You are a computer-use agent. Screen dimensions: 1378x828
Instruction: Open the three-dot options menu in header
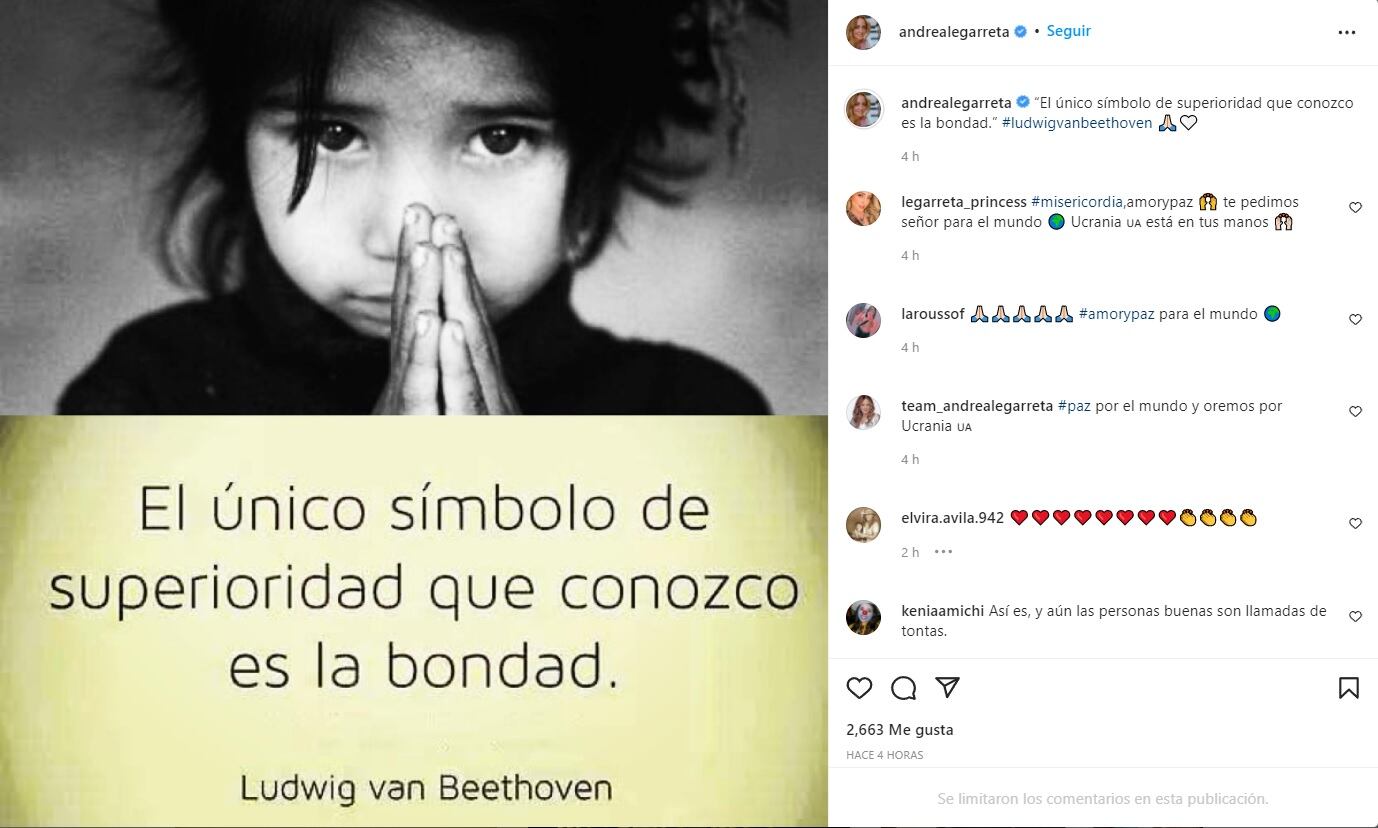pyautogui.click(x=1347, y=32)
